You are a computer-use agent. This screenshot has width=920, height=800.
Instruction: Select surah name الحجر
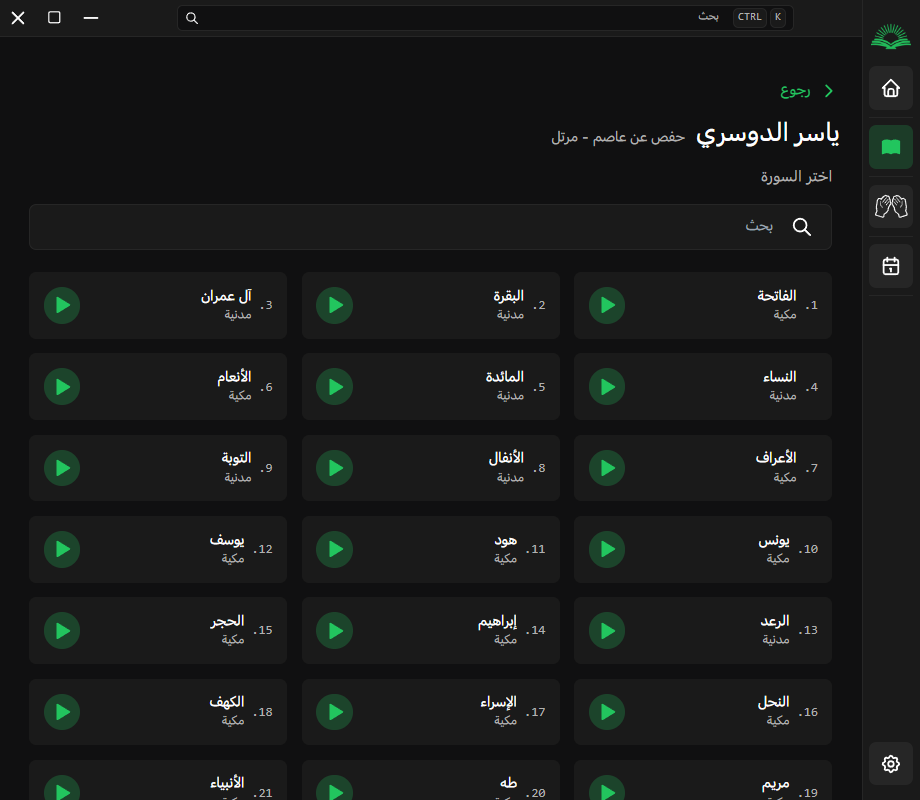(227, 620)
